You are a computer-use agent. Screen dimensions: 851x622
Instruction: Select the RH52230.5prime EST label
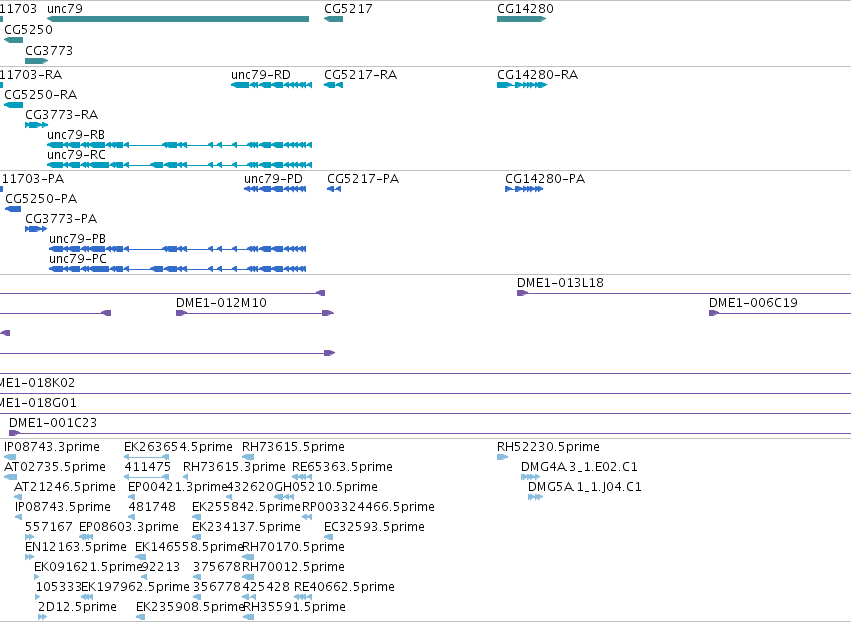pyautogui.click(x=548, y=447)
